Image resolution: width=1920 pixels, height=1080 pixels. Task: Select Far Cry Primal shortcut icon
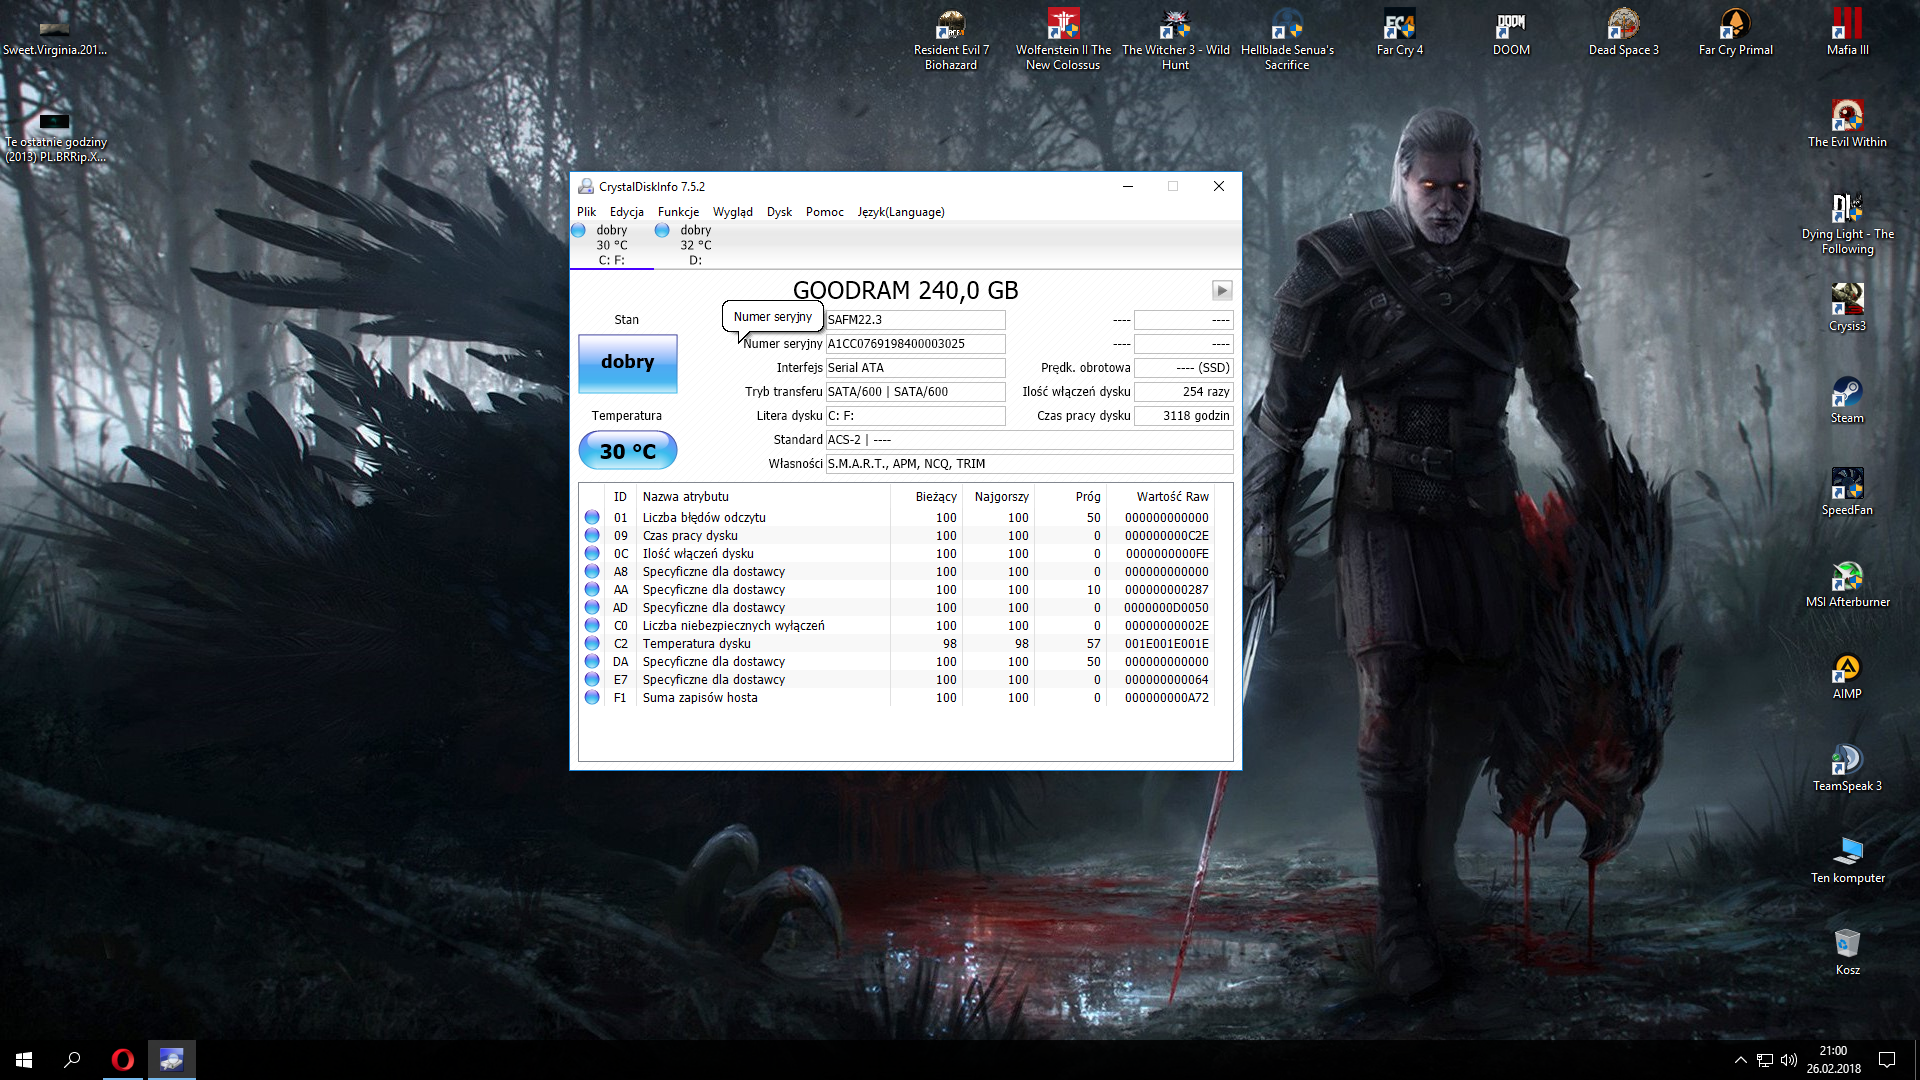[x=1735, y=33]
